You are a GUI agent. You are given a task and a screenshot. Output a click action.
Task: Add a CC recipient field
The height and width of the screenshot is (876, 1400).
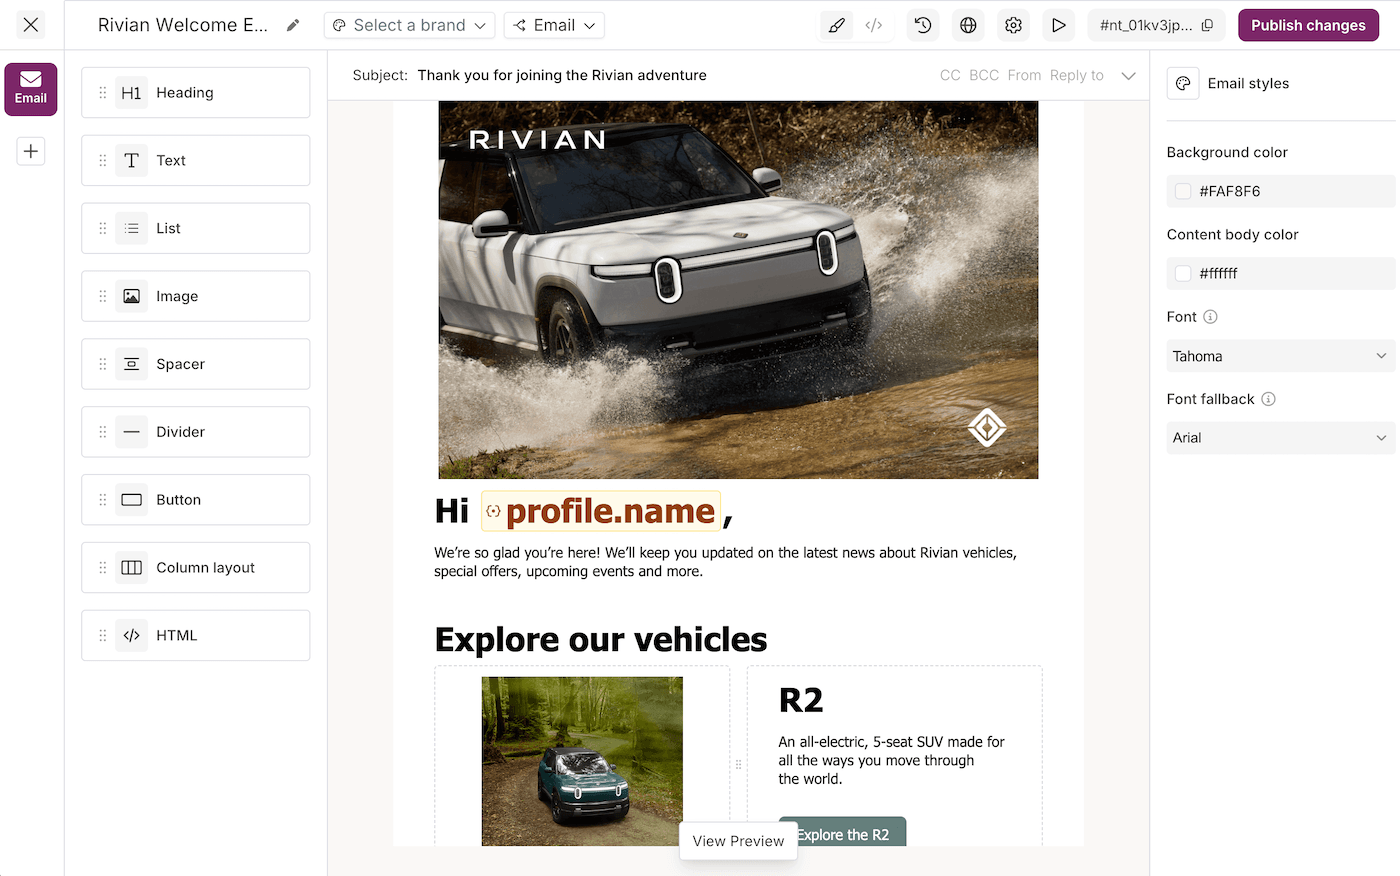[950, 75]
